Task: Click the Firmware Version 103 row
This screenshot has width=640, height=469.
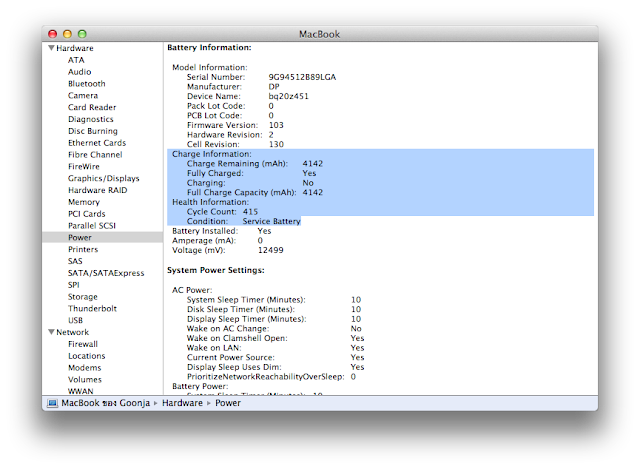Action: [x=235, y=125]
